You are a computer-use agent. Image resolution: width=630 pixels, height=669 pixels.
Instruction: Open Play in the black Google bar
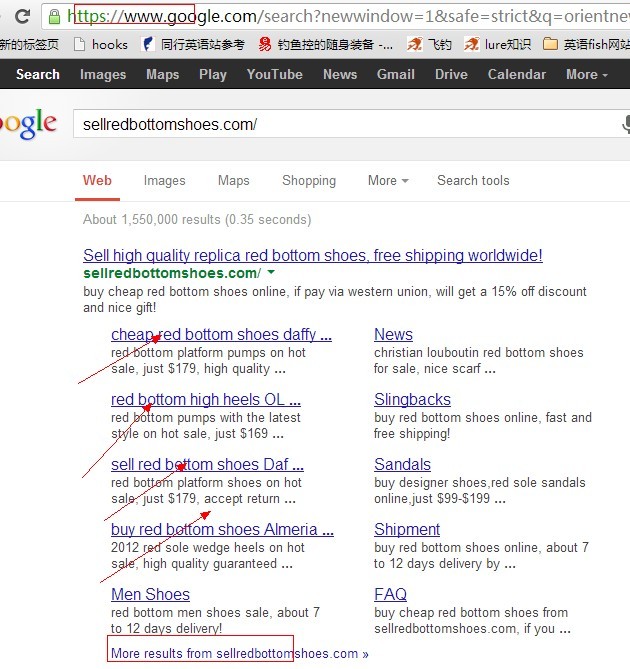tap(213, 74)
